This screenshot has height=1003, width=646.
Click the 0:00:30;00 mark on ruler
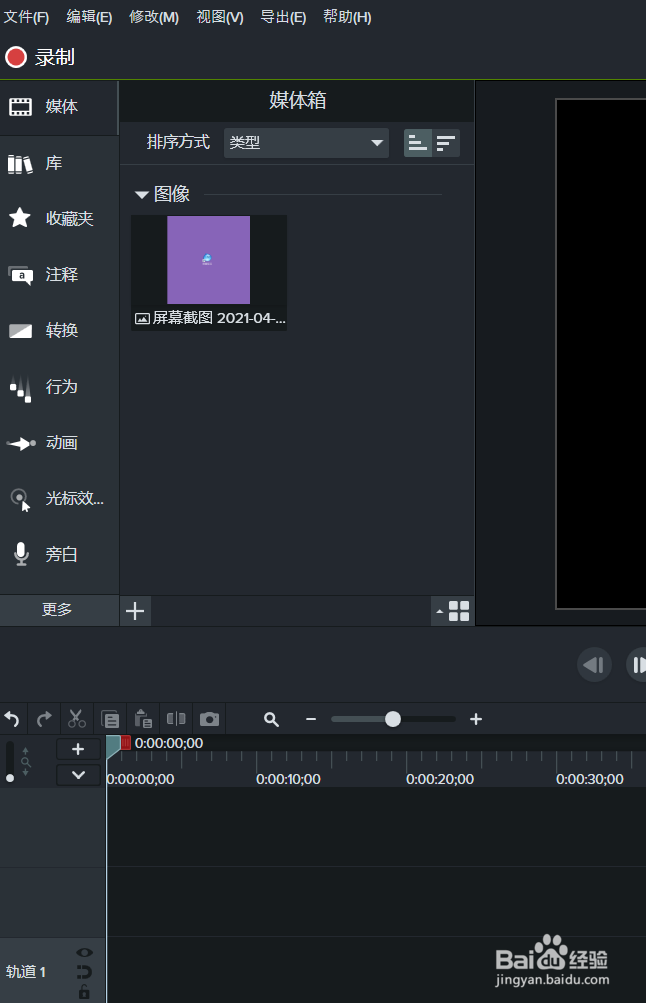pos(589,779)
